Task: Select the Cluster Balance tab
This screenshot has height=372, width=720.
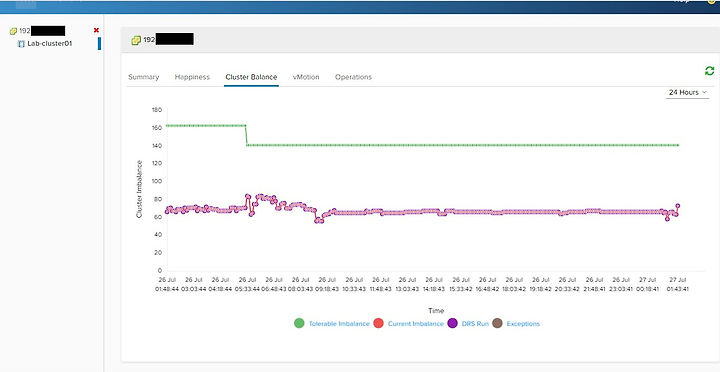Action: click(251, 77)
